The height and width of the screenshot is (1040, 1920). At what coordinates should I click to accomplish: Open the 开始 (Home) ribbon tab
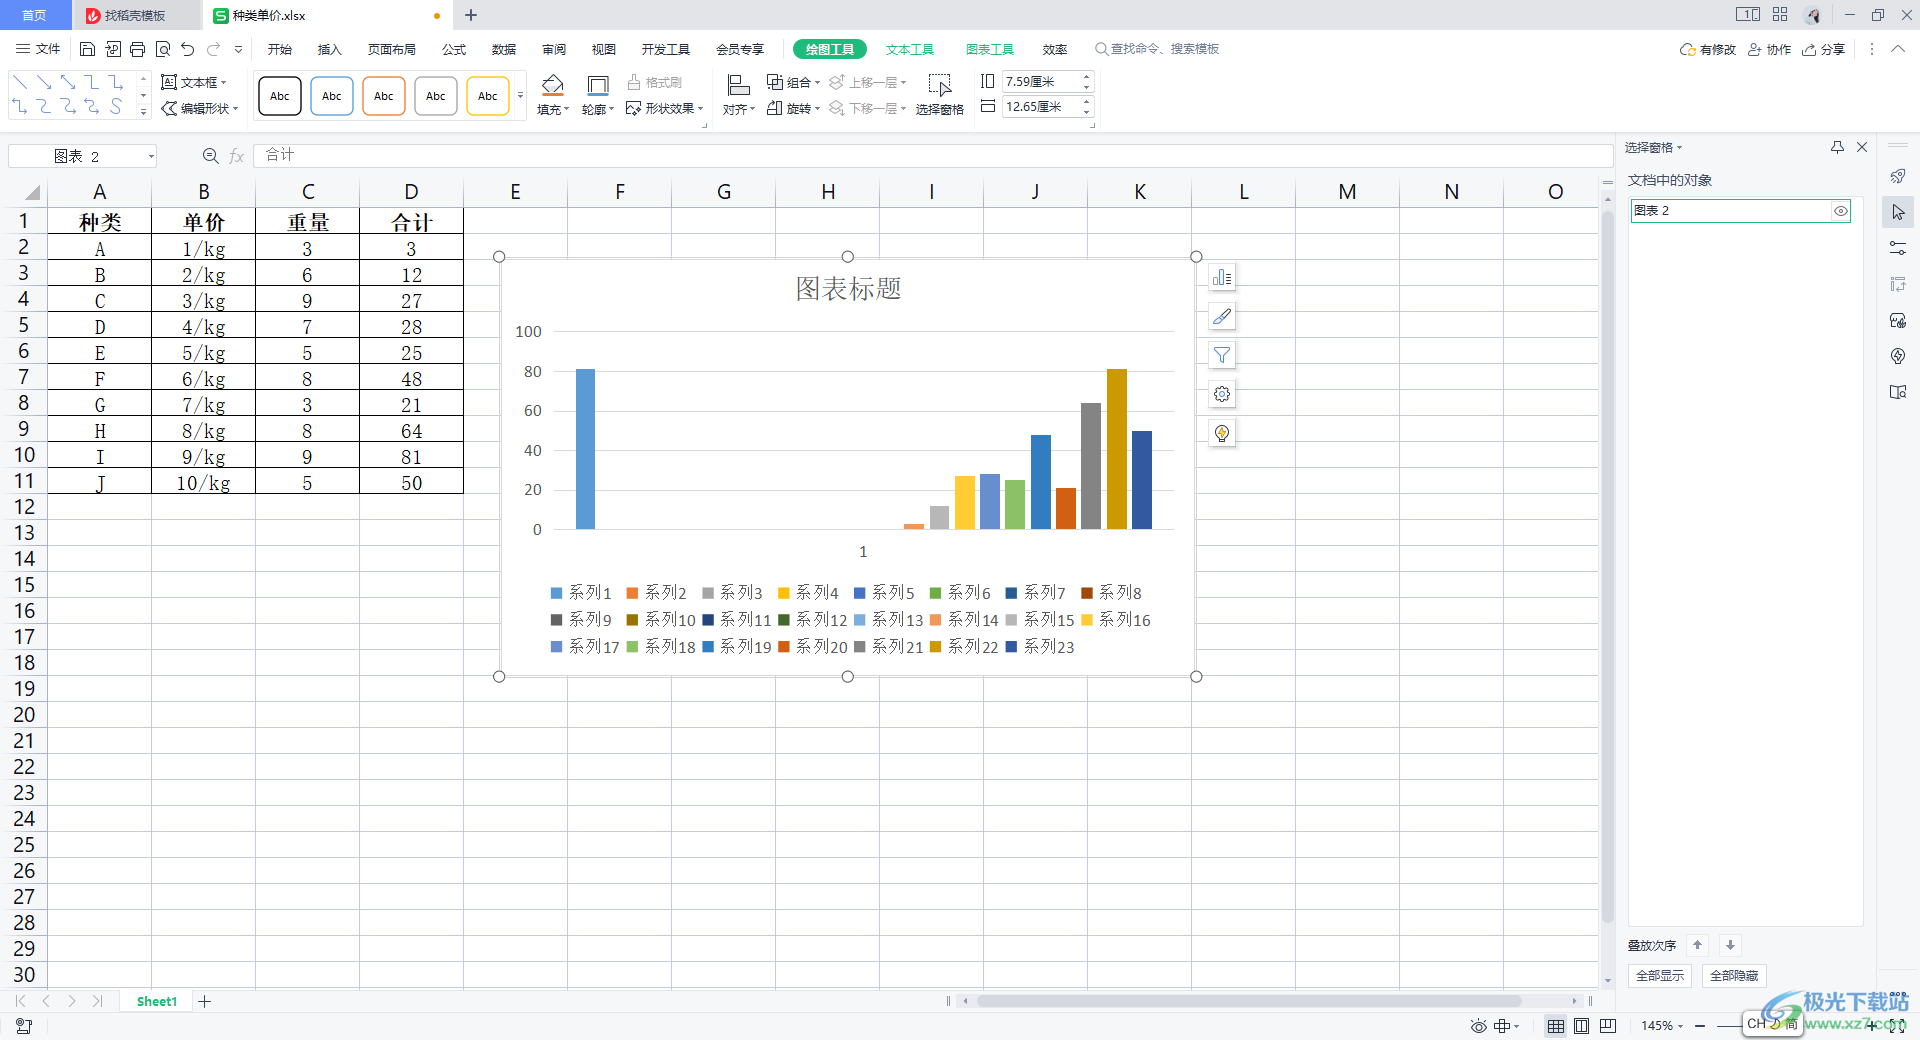point(280,49)
